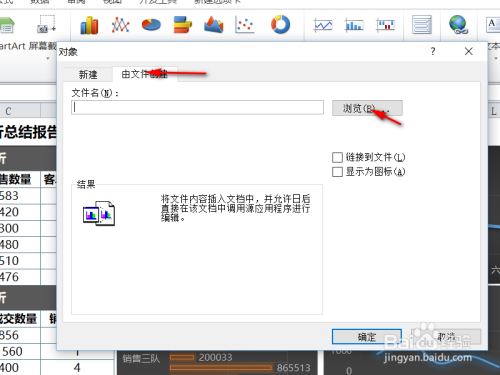Enable 链接到文件 checkbox
The height and width of the screenshot is (375, 500).
click(337, 157)
